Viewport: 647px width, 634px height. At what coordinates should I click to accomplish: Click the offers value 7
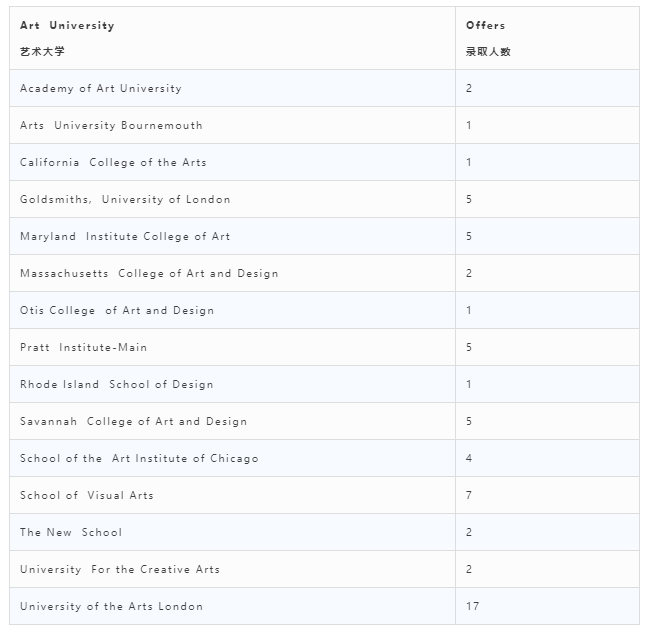point(469,495)
